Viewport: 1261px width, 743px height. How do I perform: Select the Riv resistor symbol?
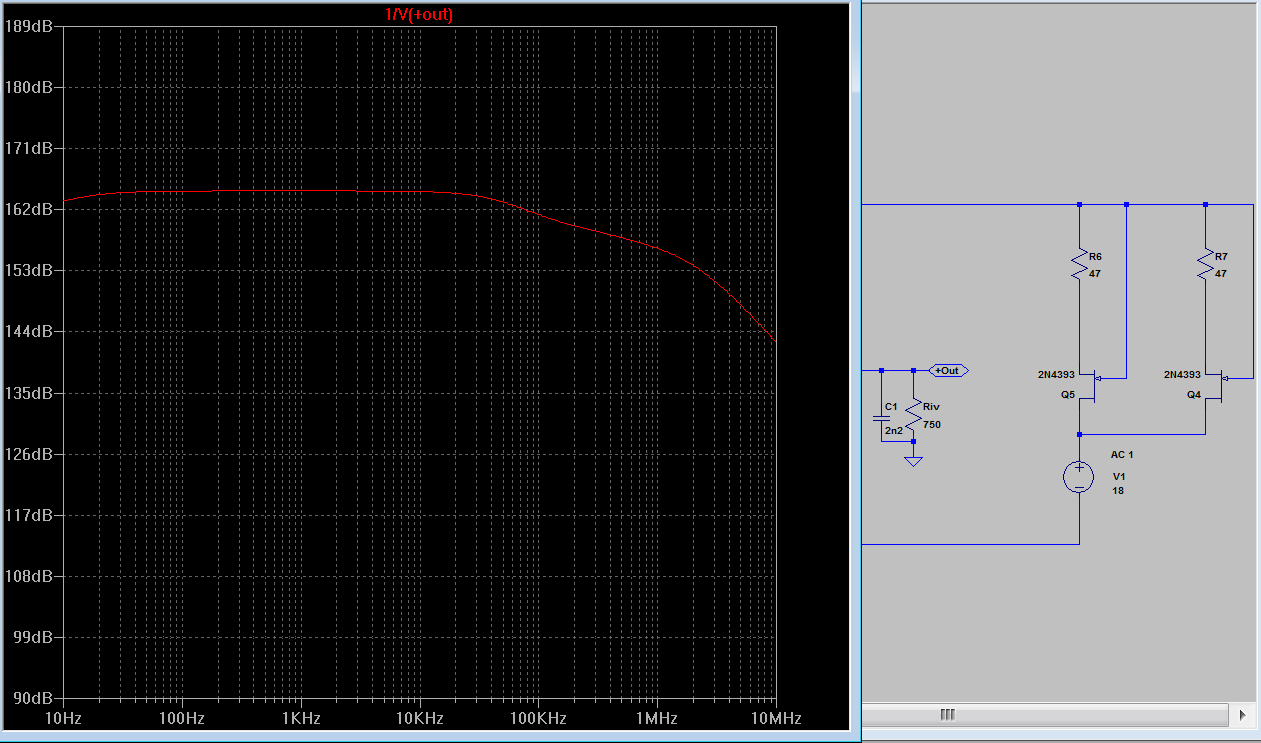[x=913, y=413]
